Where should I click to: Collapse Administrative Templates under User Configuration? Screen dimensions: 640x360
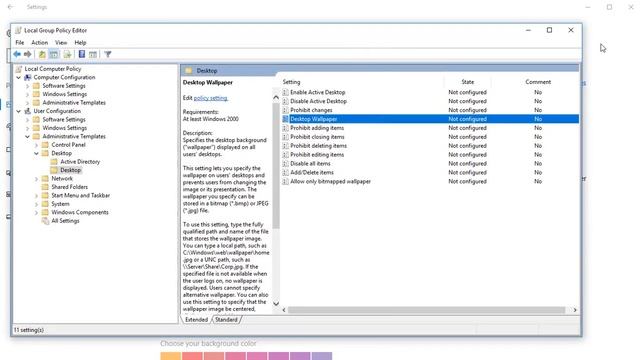(27, 137)
